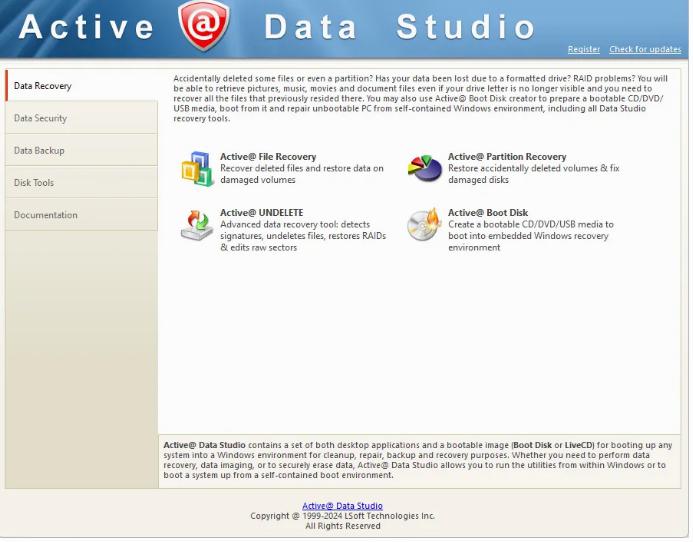This screenshot has width=693, height=542.
Task: Click the Check for updates link
Action: (645, 49)
